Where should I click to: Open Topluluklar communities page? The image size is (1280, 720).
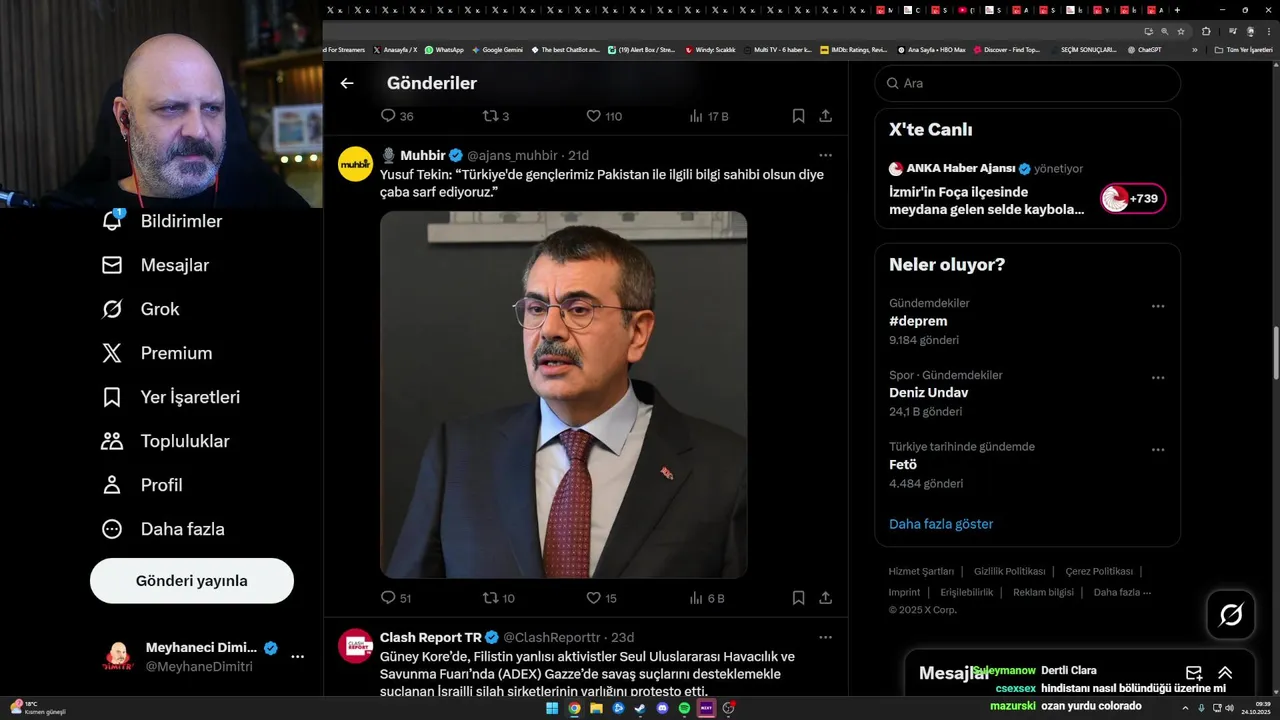click(166, 441)
